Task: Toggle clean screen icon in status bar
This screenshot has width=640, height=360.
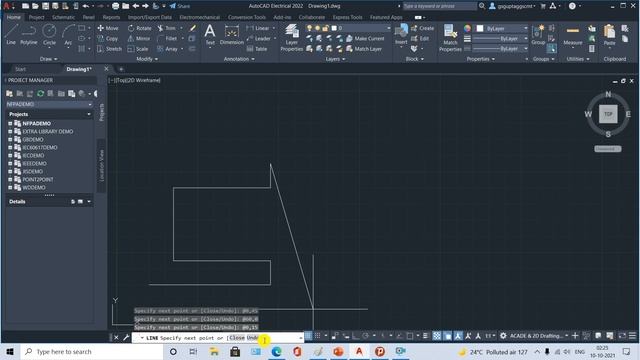Action: [x=622, y=336]
